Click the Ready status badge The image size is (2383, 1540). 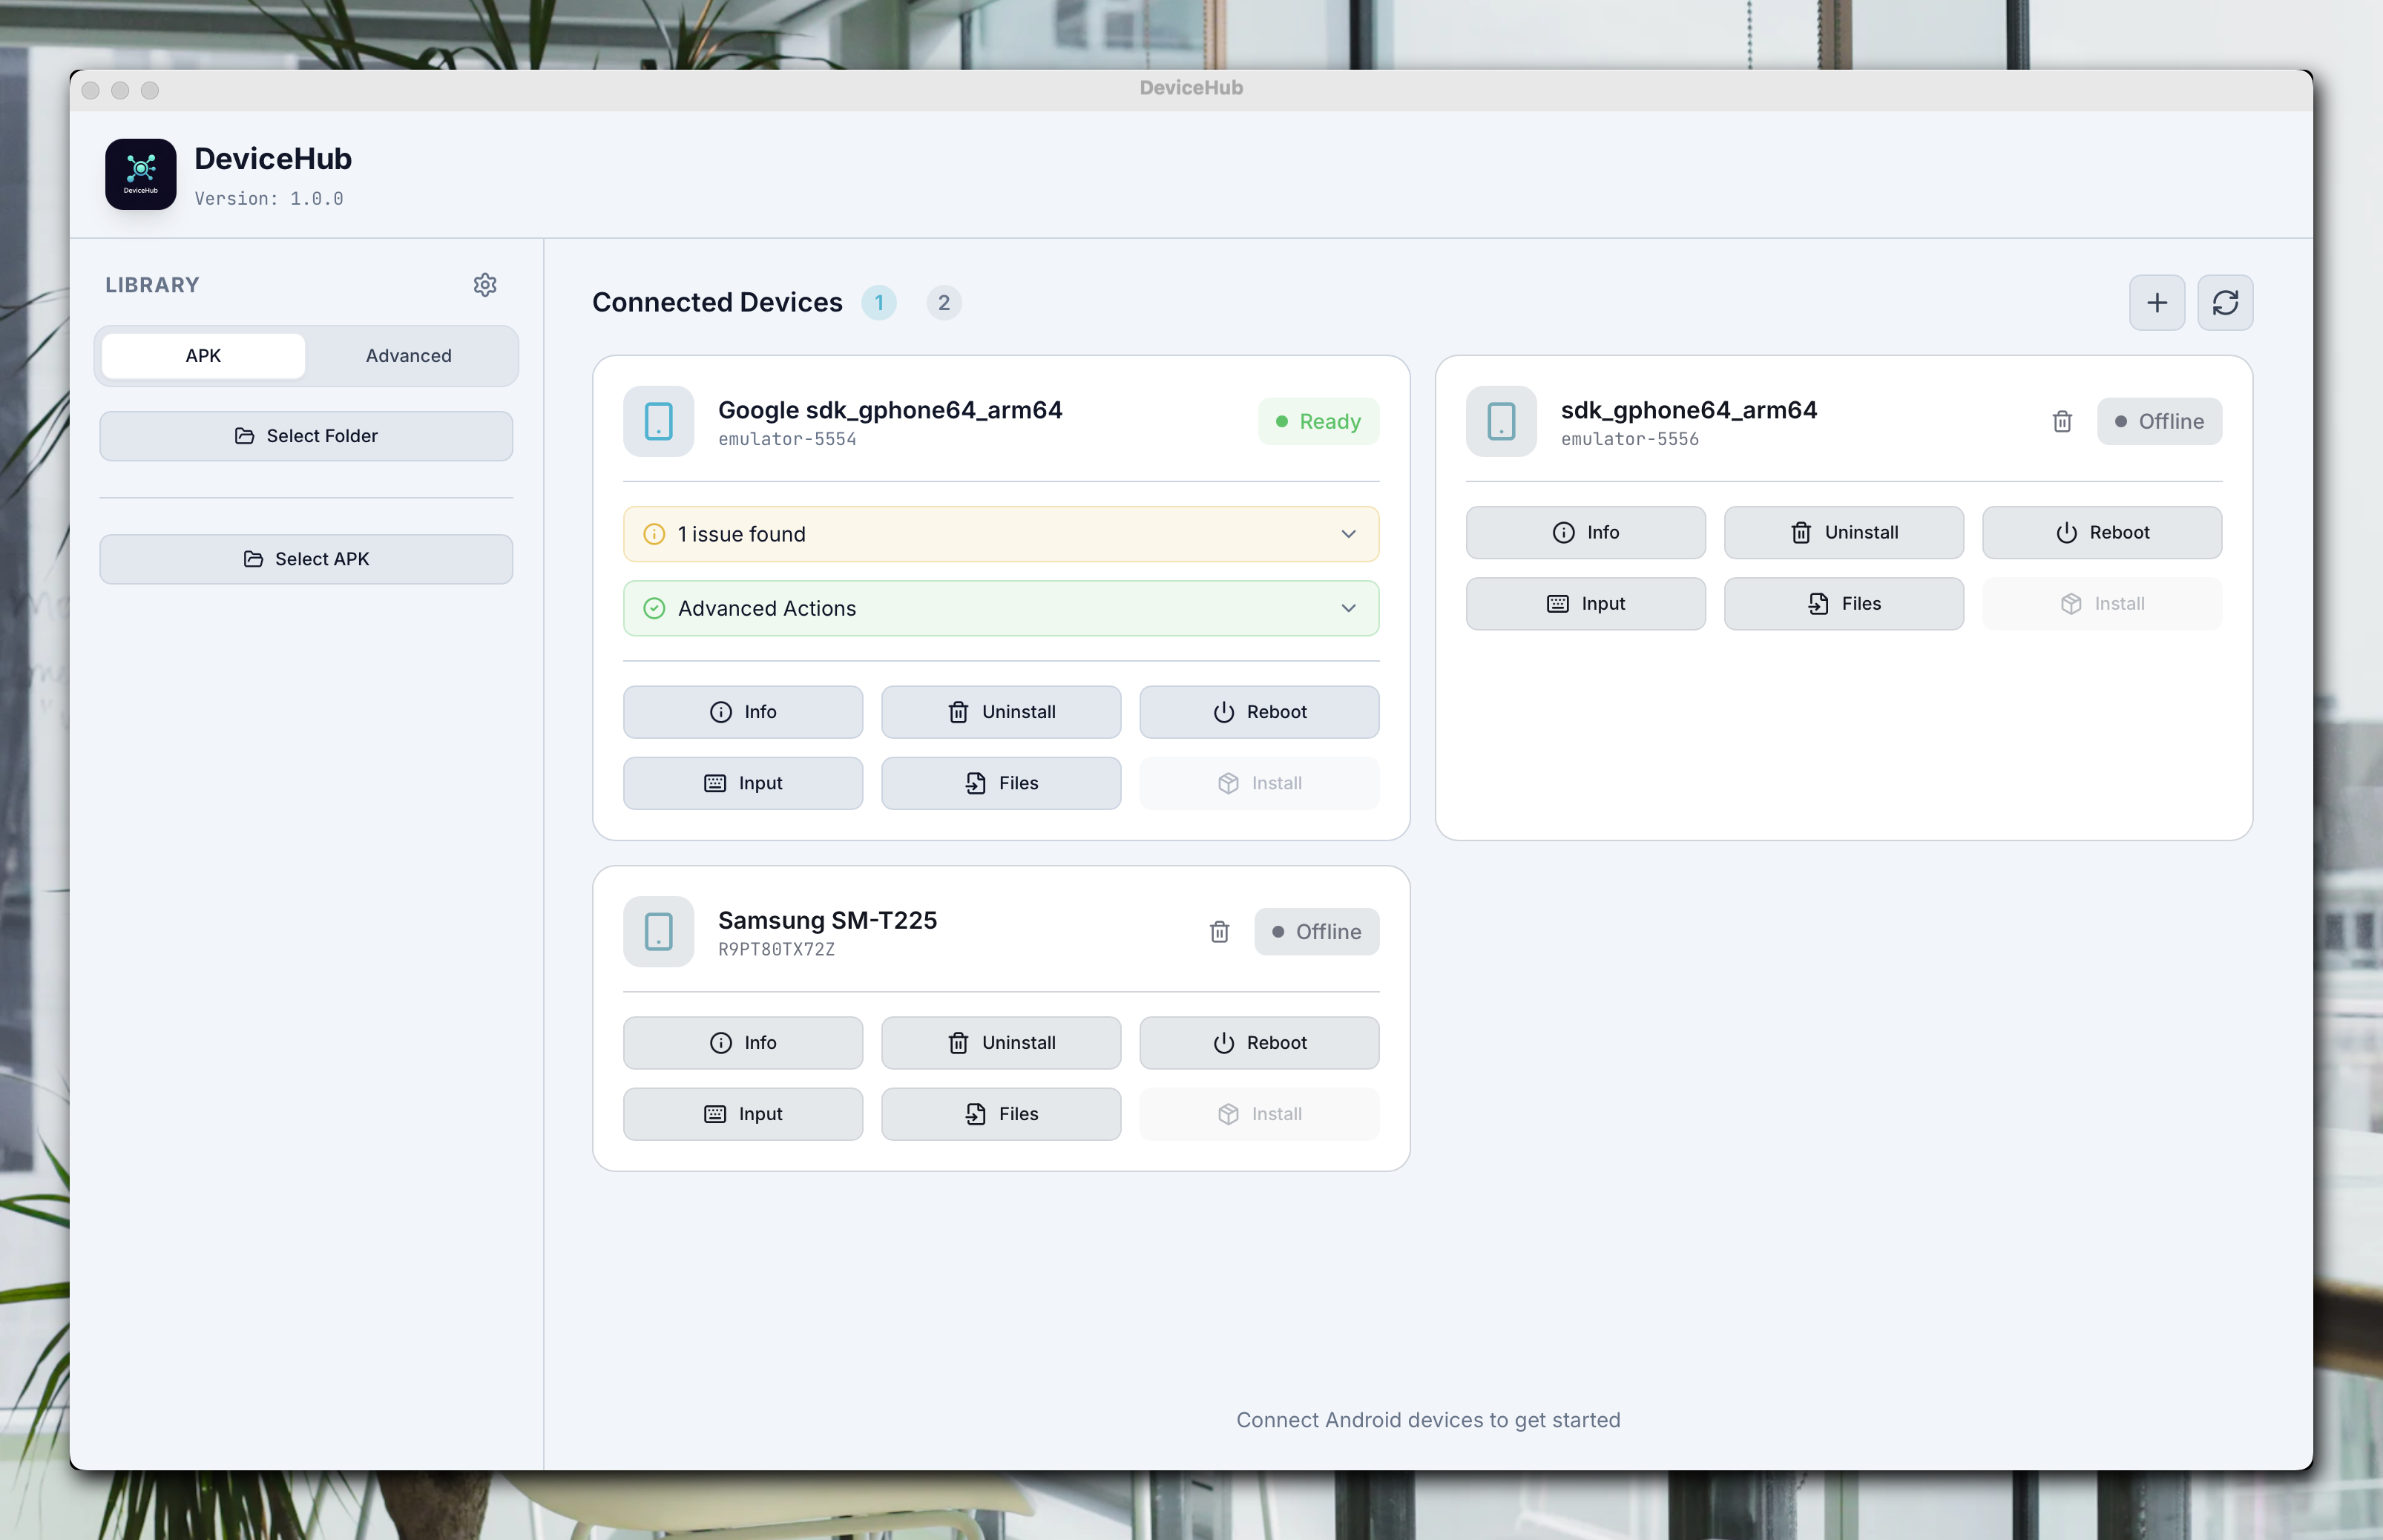point(1318,421)
